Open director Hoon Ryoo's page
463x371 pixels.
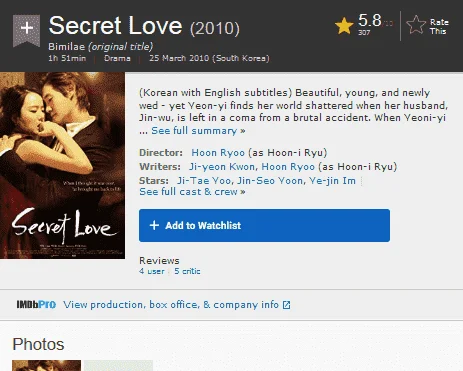coord(218,153)
